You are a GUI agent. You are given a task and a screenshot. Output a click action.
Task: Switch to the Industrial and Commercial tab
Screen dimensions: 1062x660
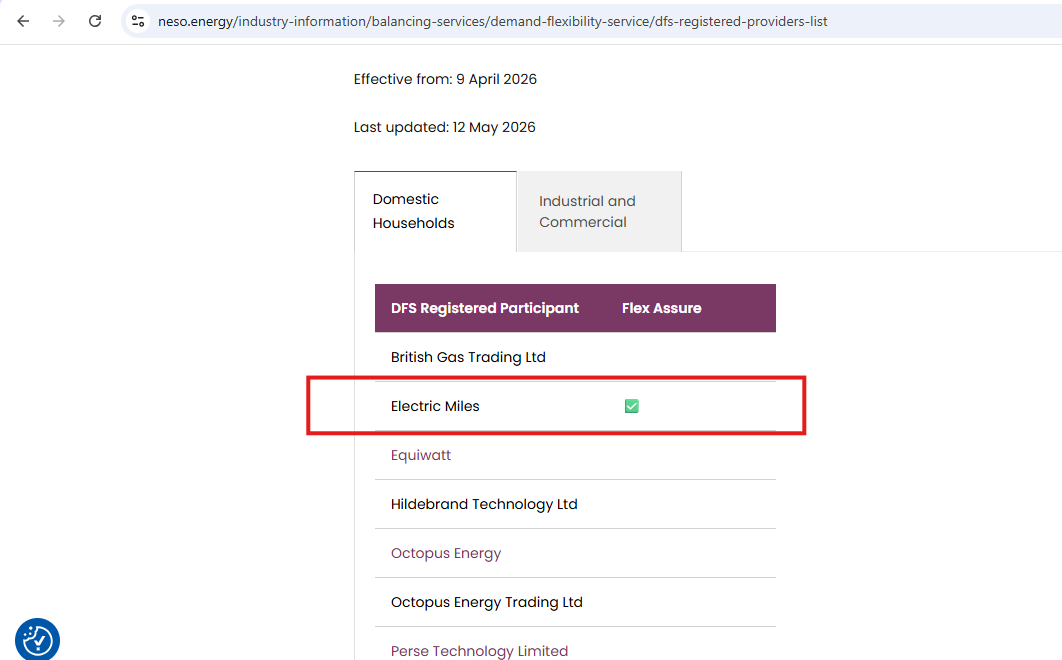click(x=599, y=211)
